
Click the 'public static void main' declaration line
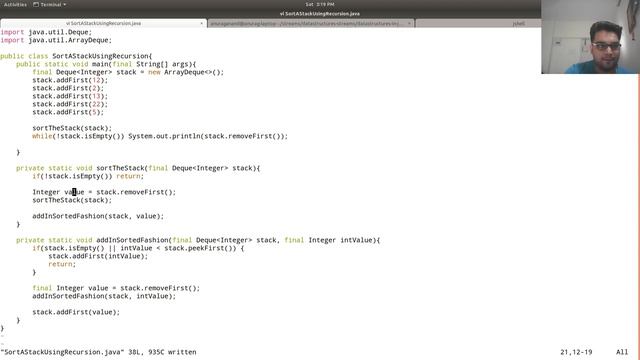[106, 64]
